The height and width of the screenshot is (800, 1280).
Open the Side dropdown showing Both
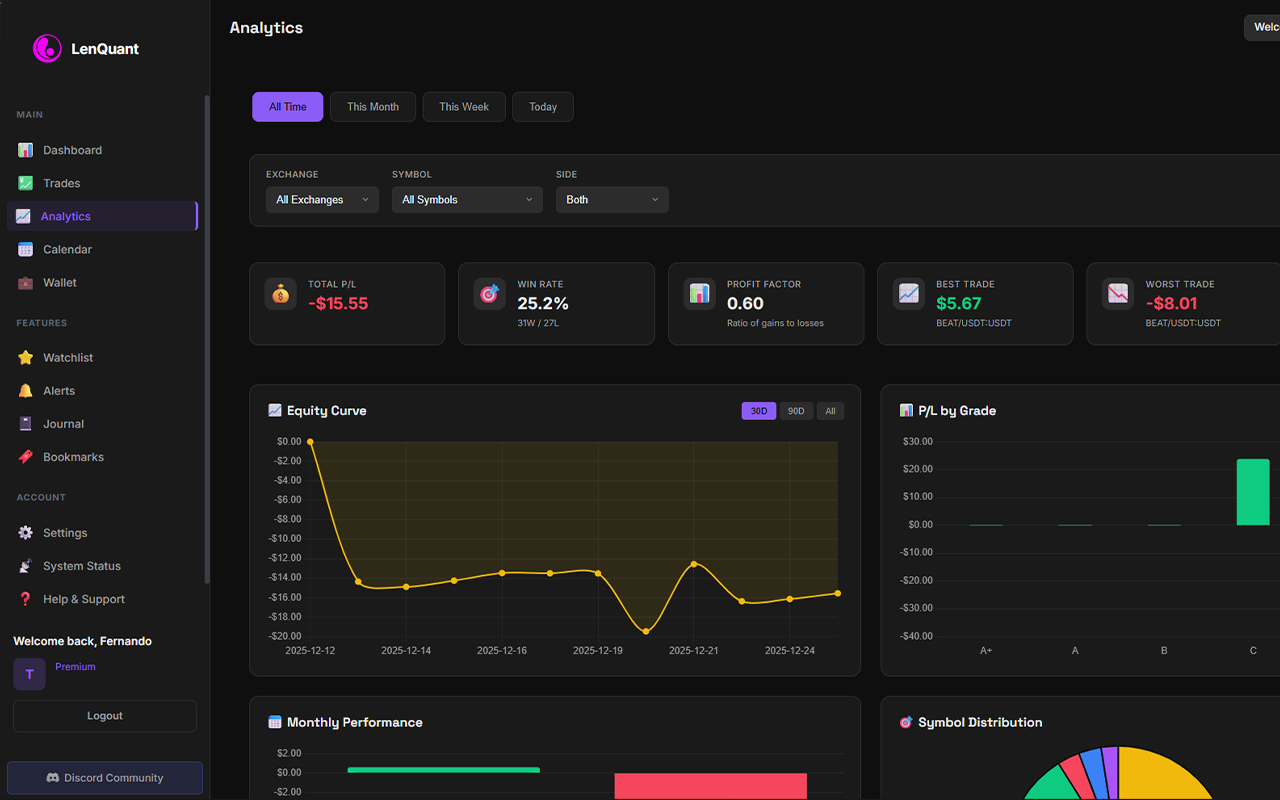point(611,199)
